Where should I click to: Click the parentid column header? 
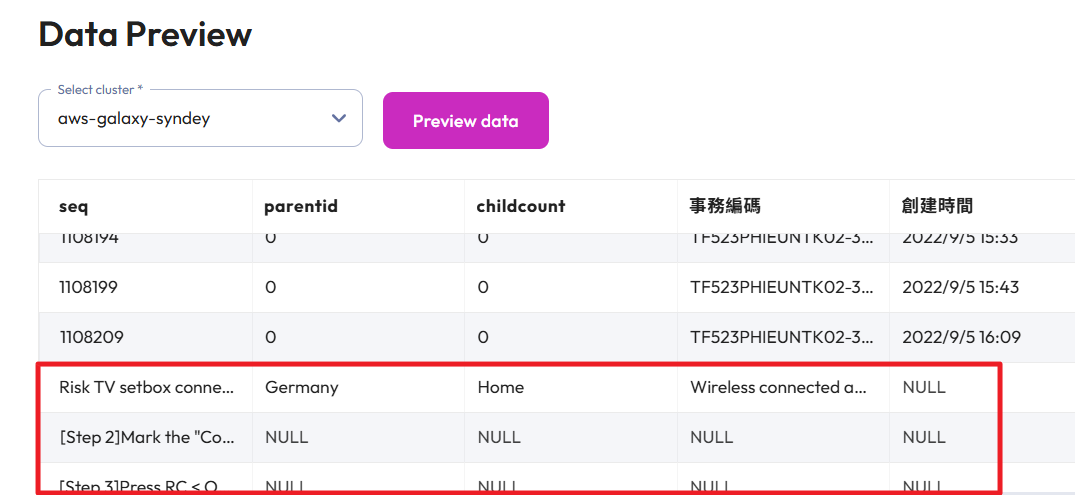click(x=301, y=206)
